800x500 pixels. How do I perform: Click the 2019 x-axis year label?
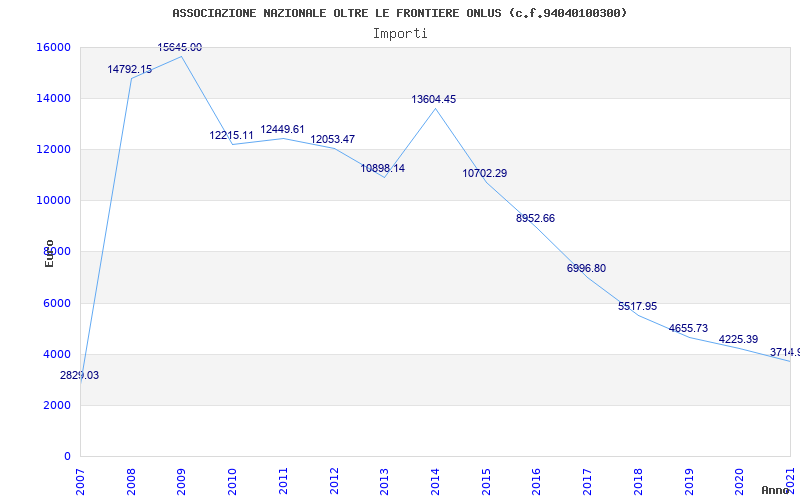[x=689, y=481]
